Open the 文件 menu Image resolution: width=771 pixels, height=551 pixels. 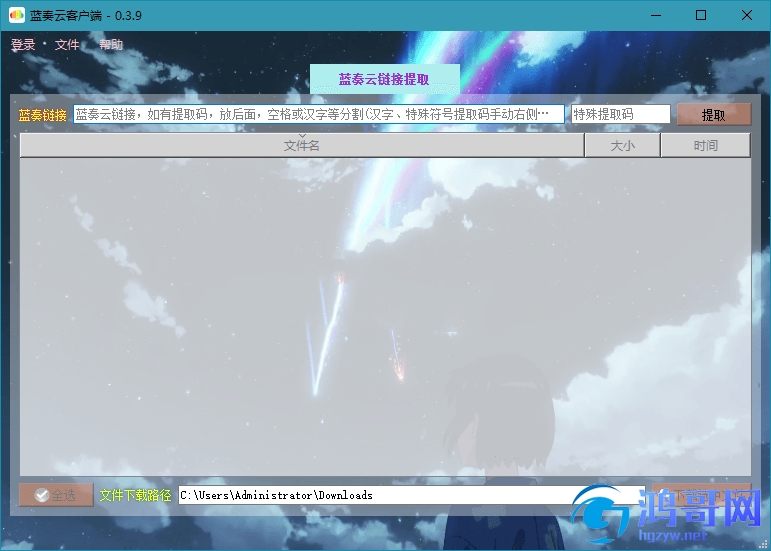(x=67, y=45)
